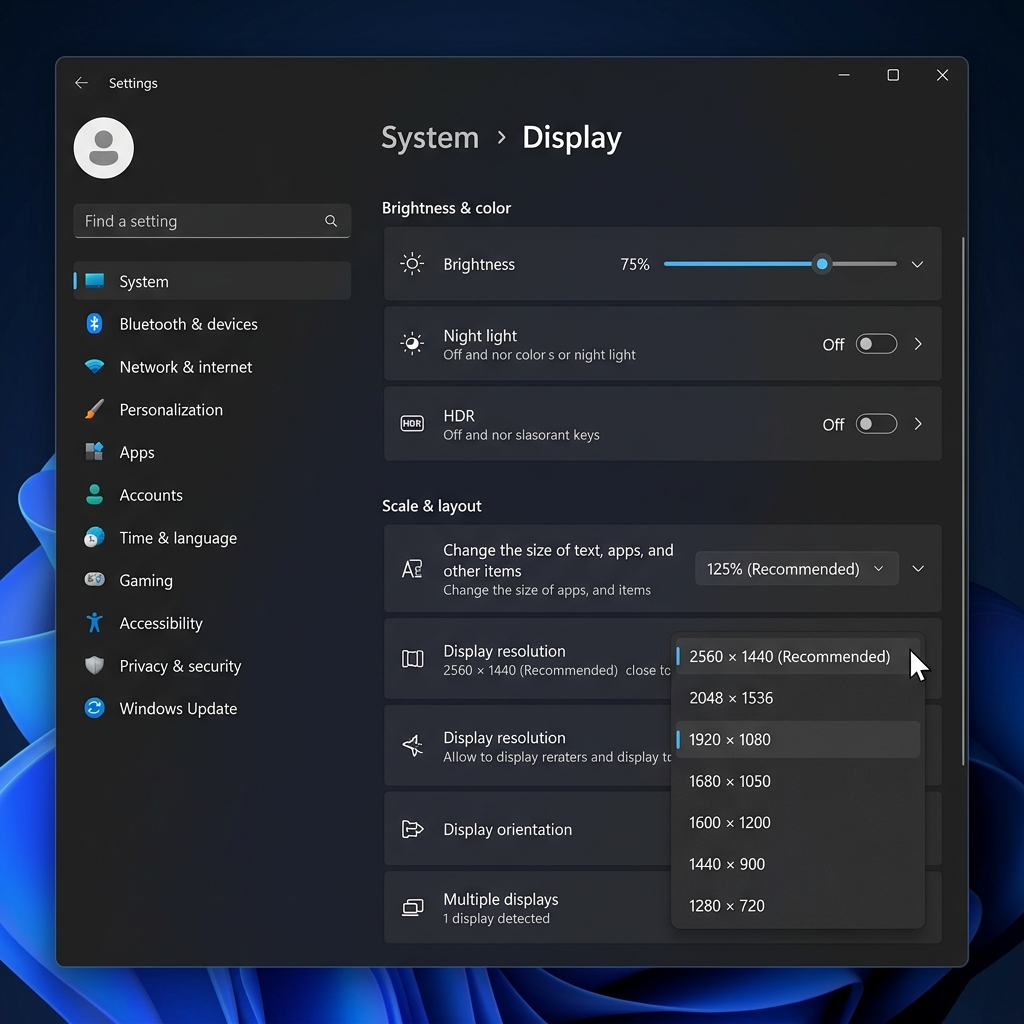Expand the Brightness options chevron
Viewport: 1024px width, 1024px height.
918,264
